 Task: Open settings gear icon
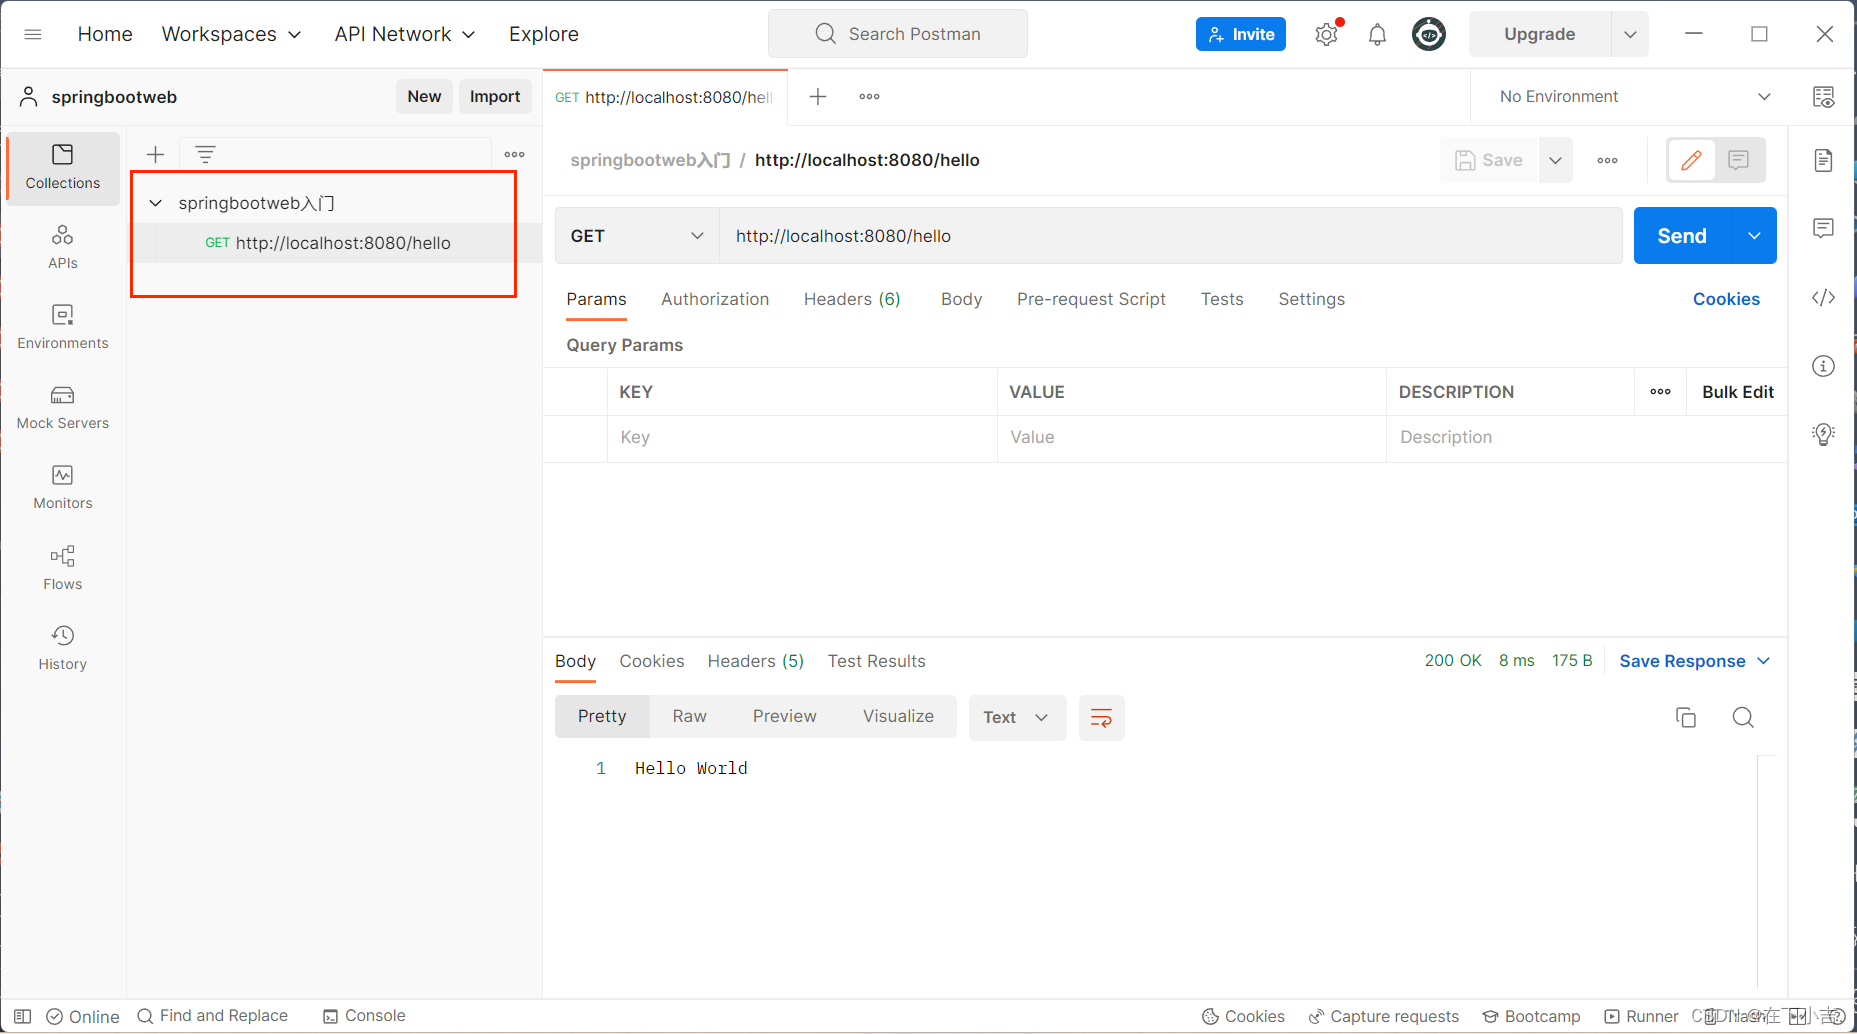[1326, 34]
